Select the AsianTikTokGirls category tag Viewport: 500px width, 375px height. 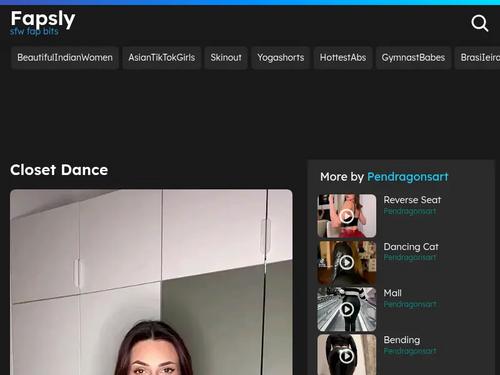tap(162, 58)
